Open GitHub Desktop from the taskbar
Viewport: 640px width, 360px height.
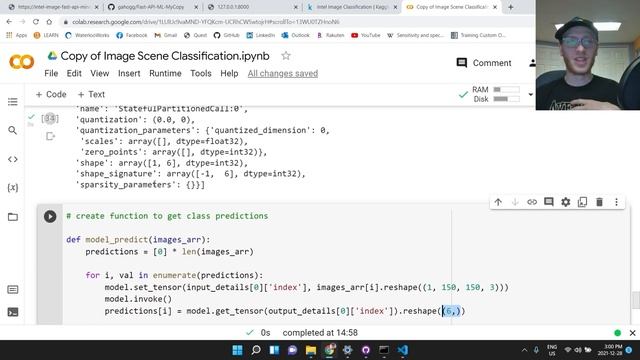coord(366,350)
